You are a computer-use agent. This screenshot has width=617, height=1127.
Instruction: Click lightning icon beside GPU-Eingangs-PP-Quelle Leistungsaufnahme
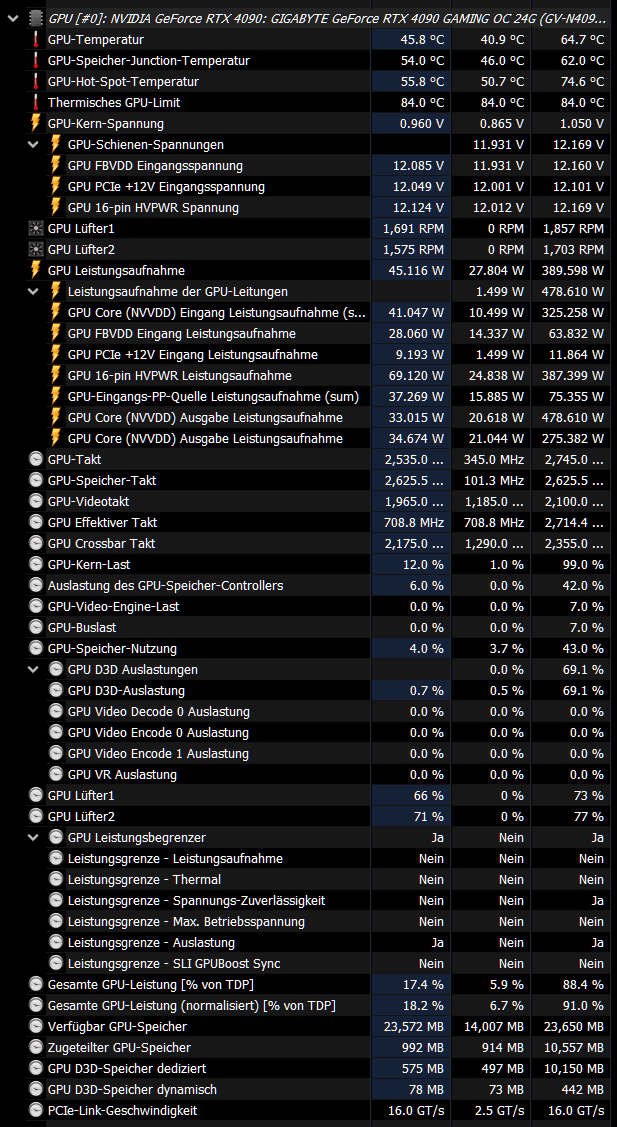pos(55,396)
